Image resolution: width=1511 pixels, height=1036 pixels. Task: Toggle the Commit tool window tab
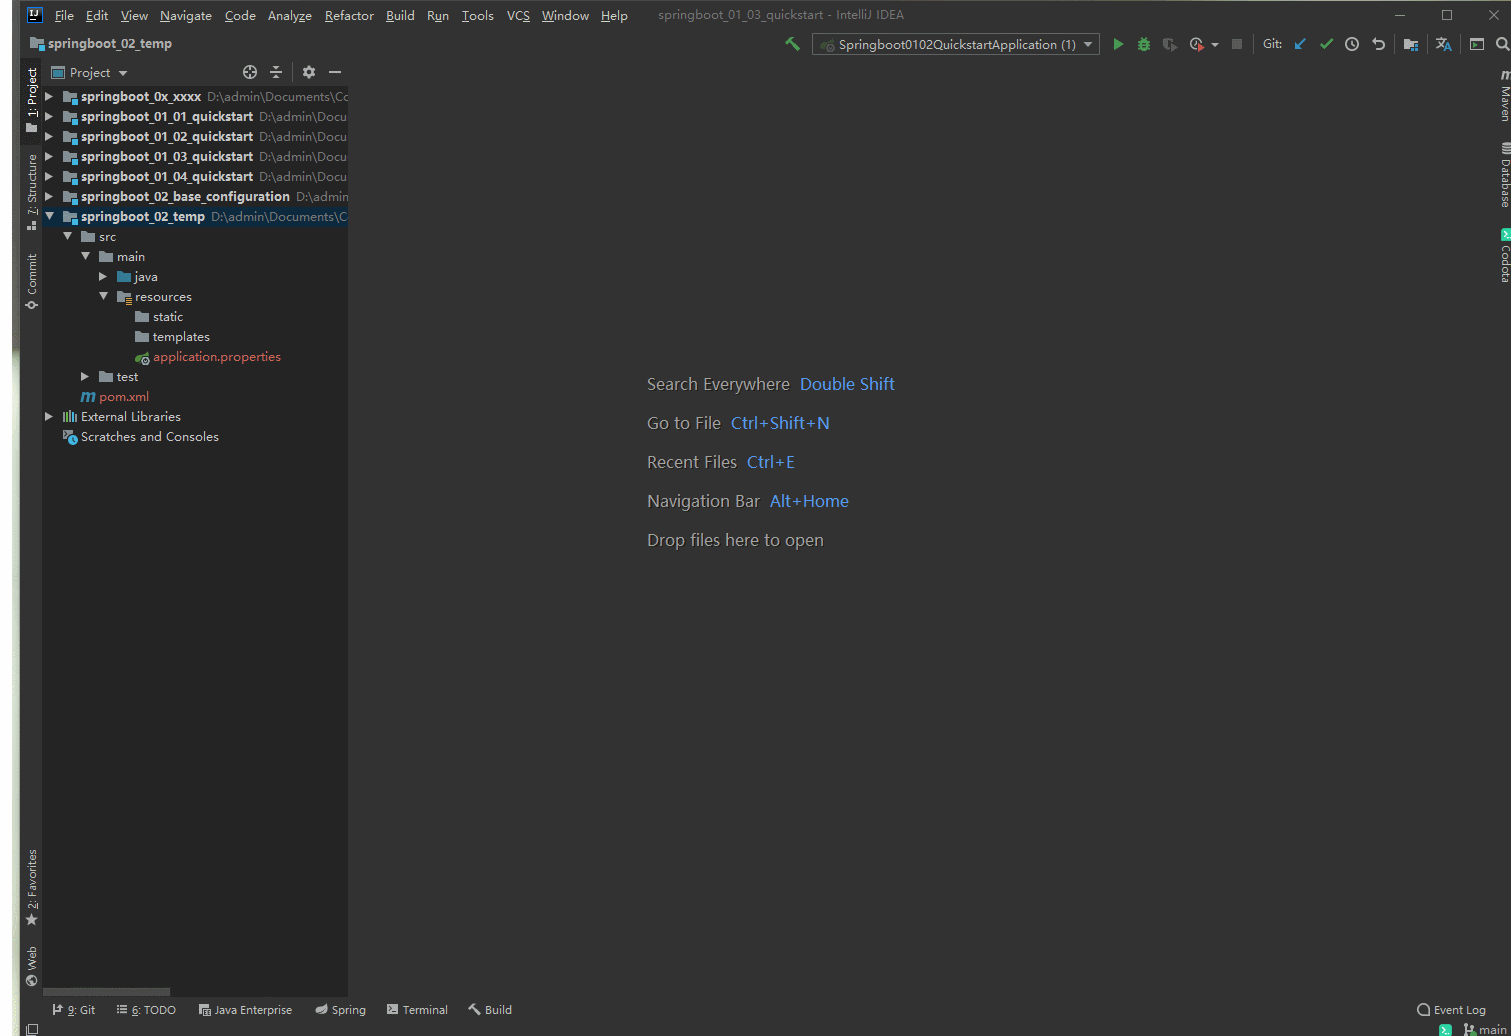tap(32, 281)
